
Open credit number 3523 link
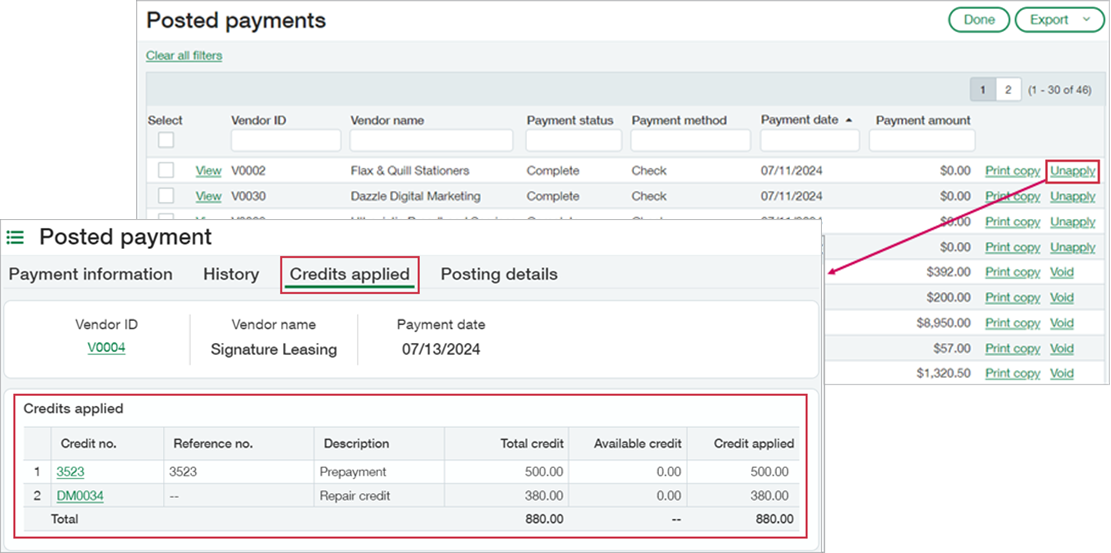(x=71, y=471)
